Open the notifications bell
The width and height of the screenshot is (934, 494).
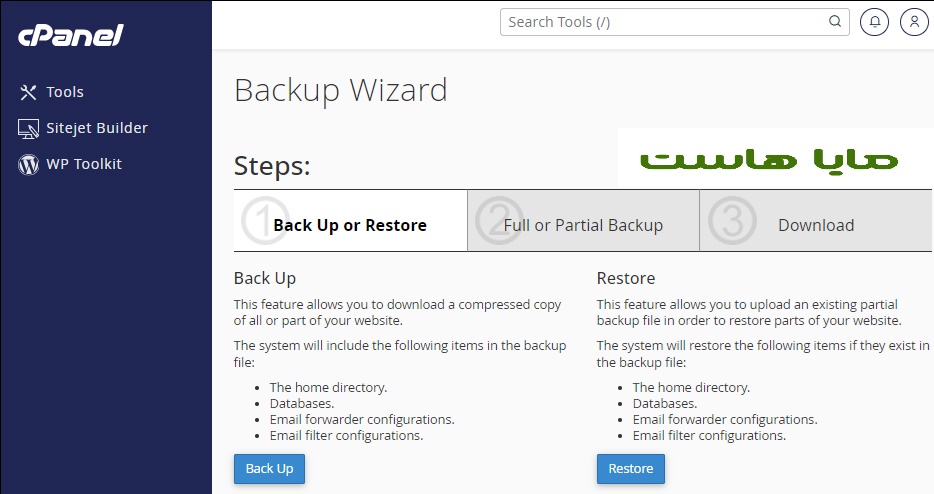pos(874,22)
